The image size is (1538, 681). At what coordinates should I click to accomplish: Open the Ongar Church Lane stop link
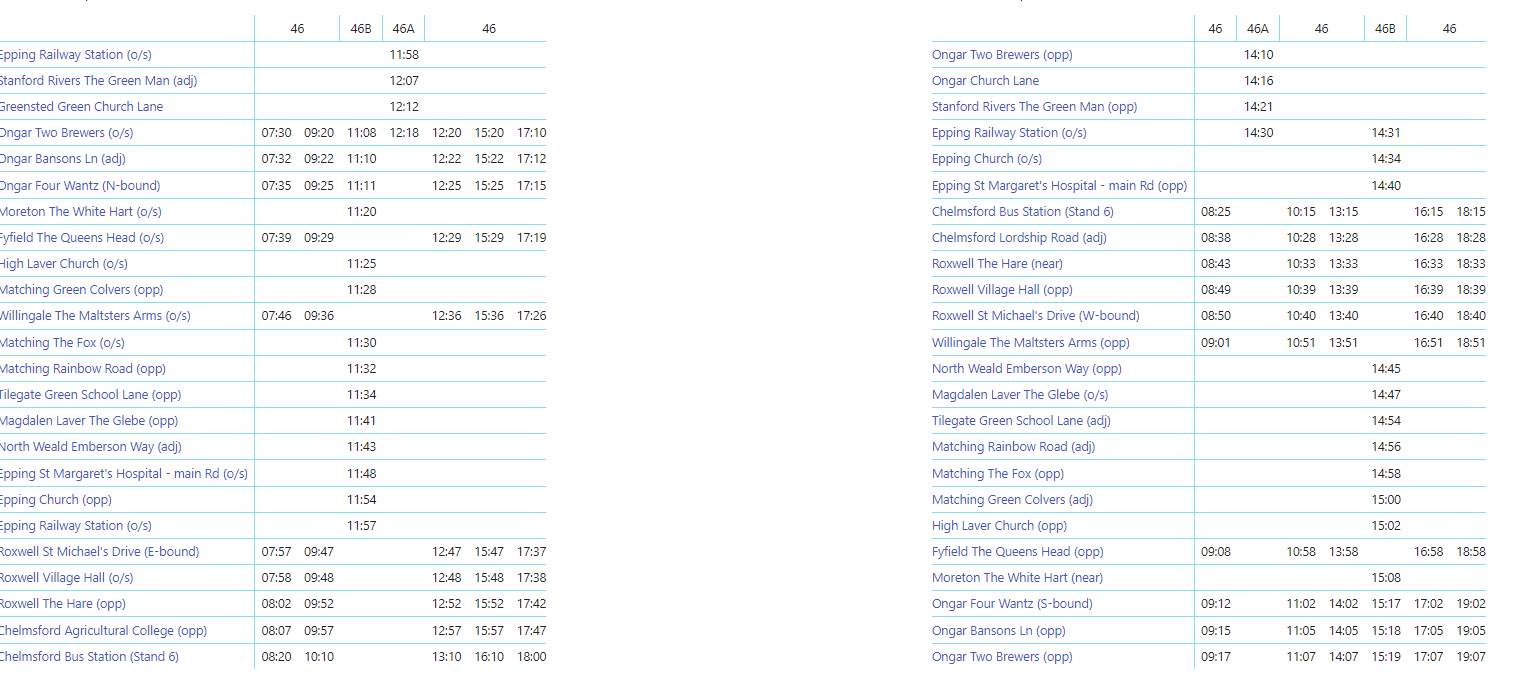(985, 81)
